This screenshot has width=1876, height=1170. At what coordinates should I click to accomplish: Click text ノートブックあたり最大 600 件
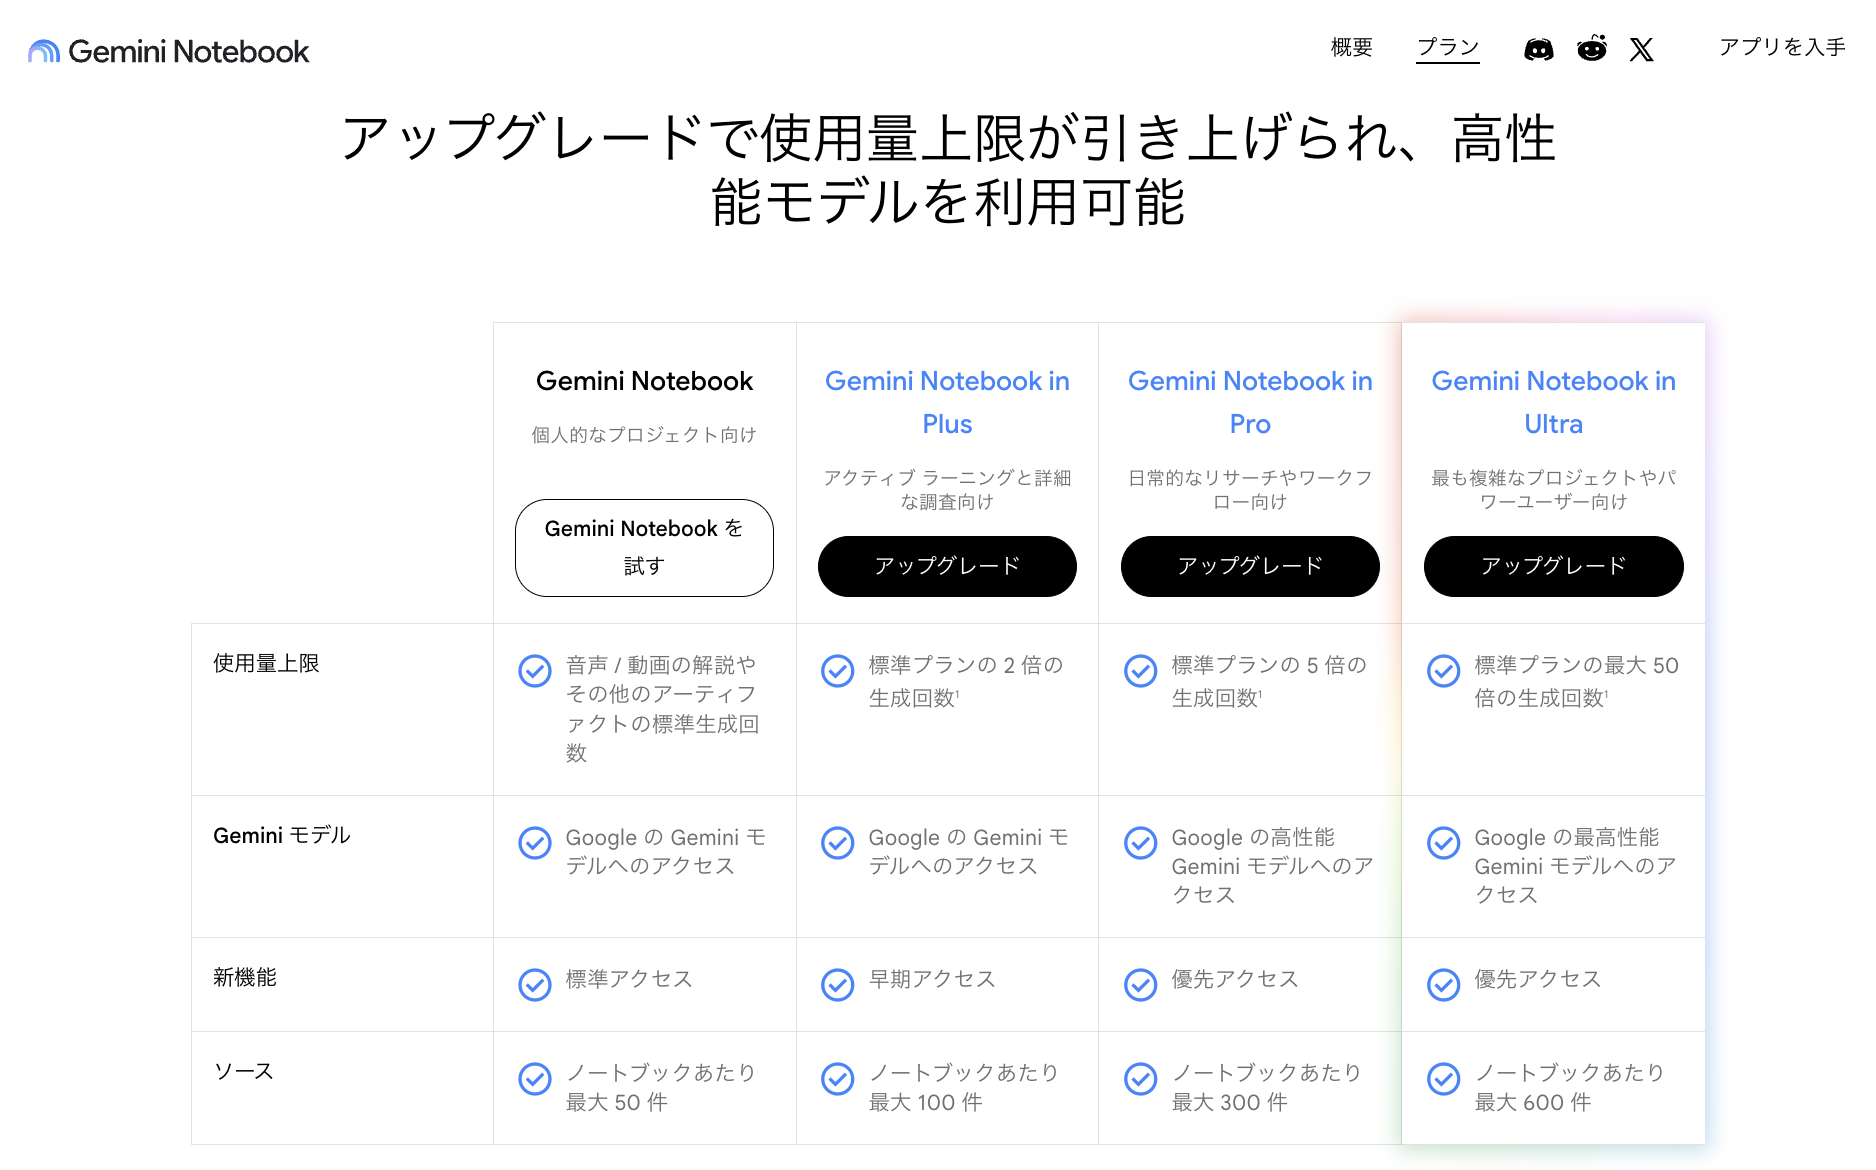[1570, 1087]
